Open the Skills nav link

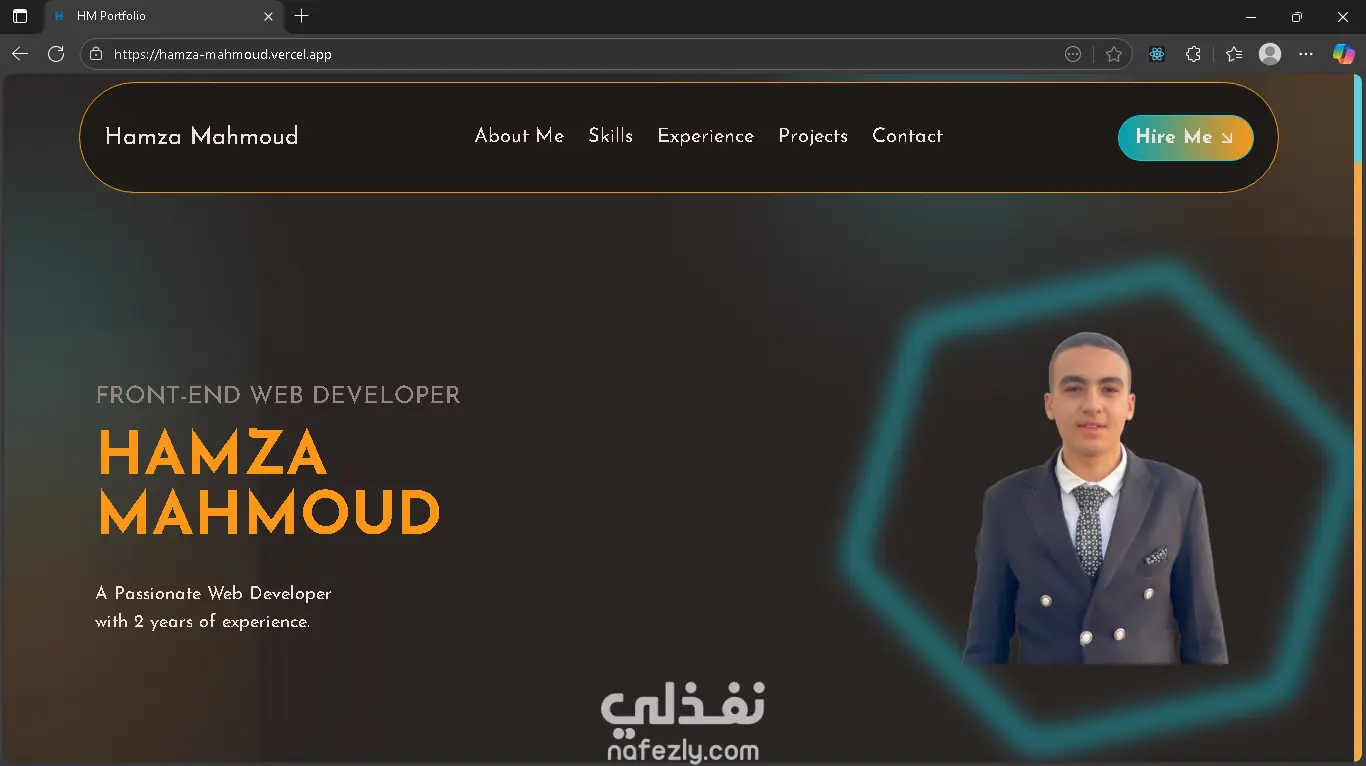tap(610, 136)
